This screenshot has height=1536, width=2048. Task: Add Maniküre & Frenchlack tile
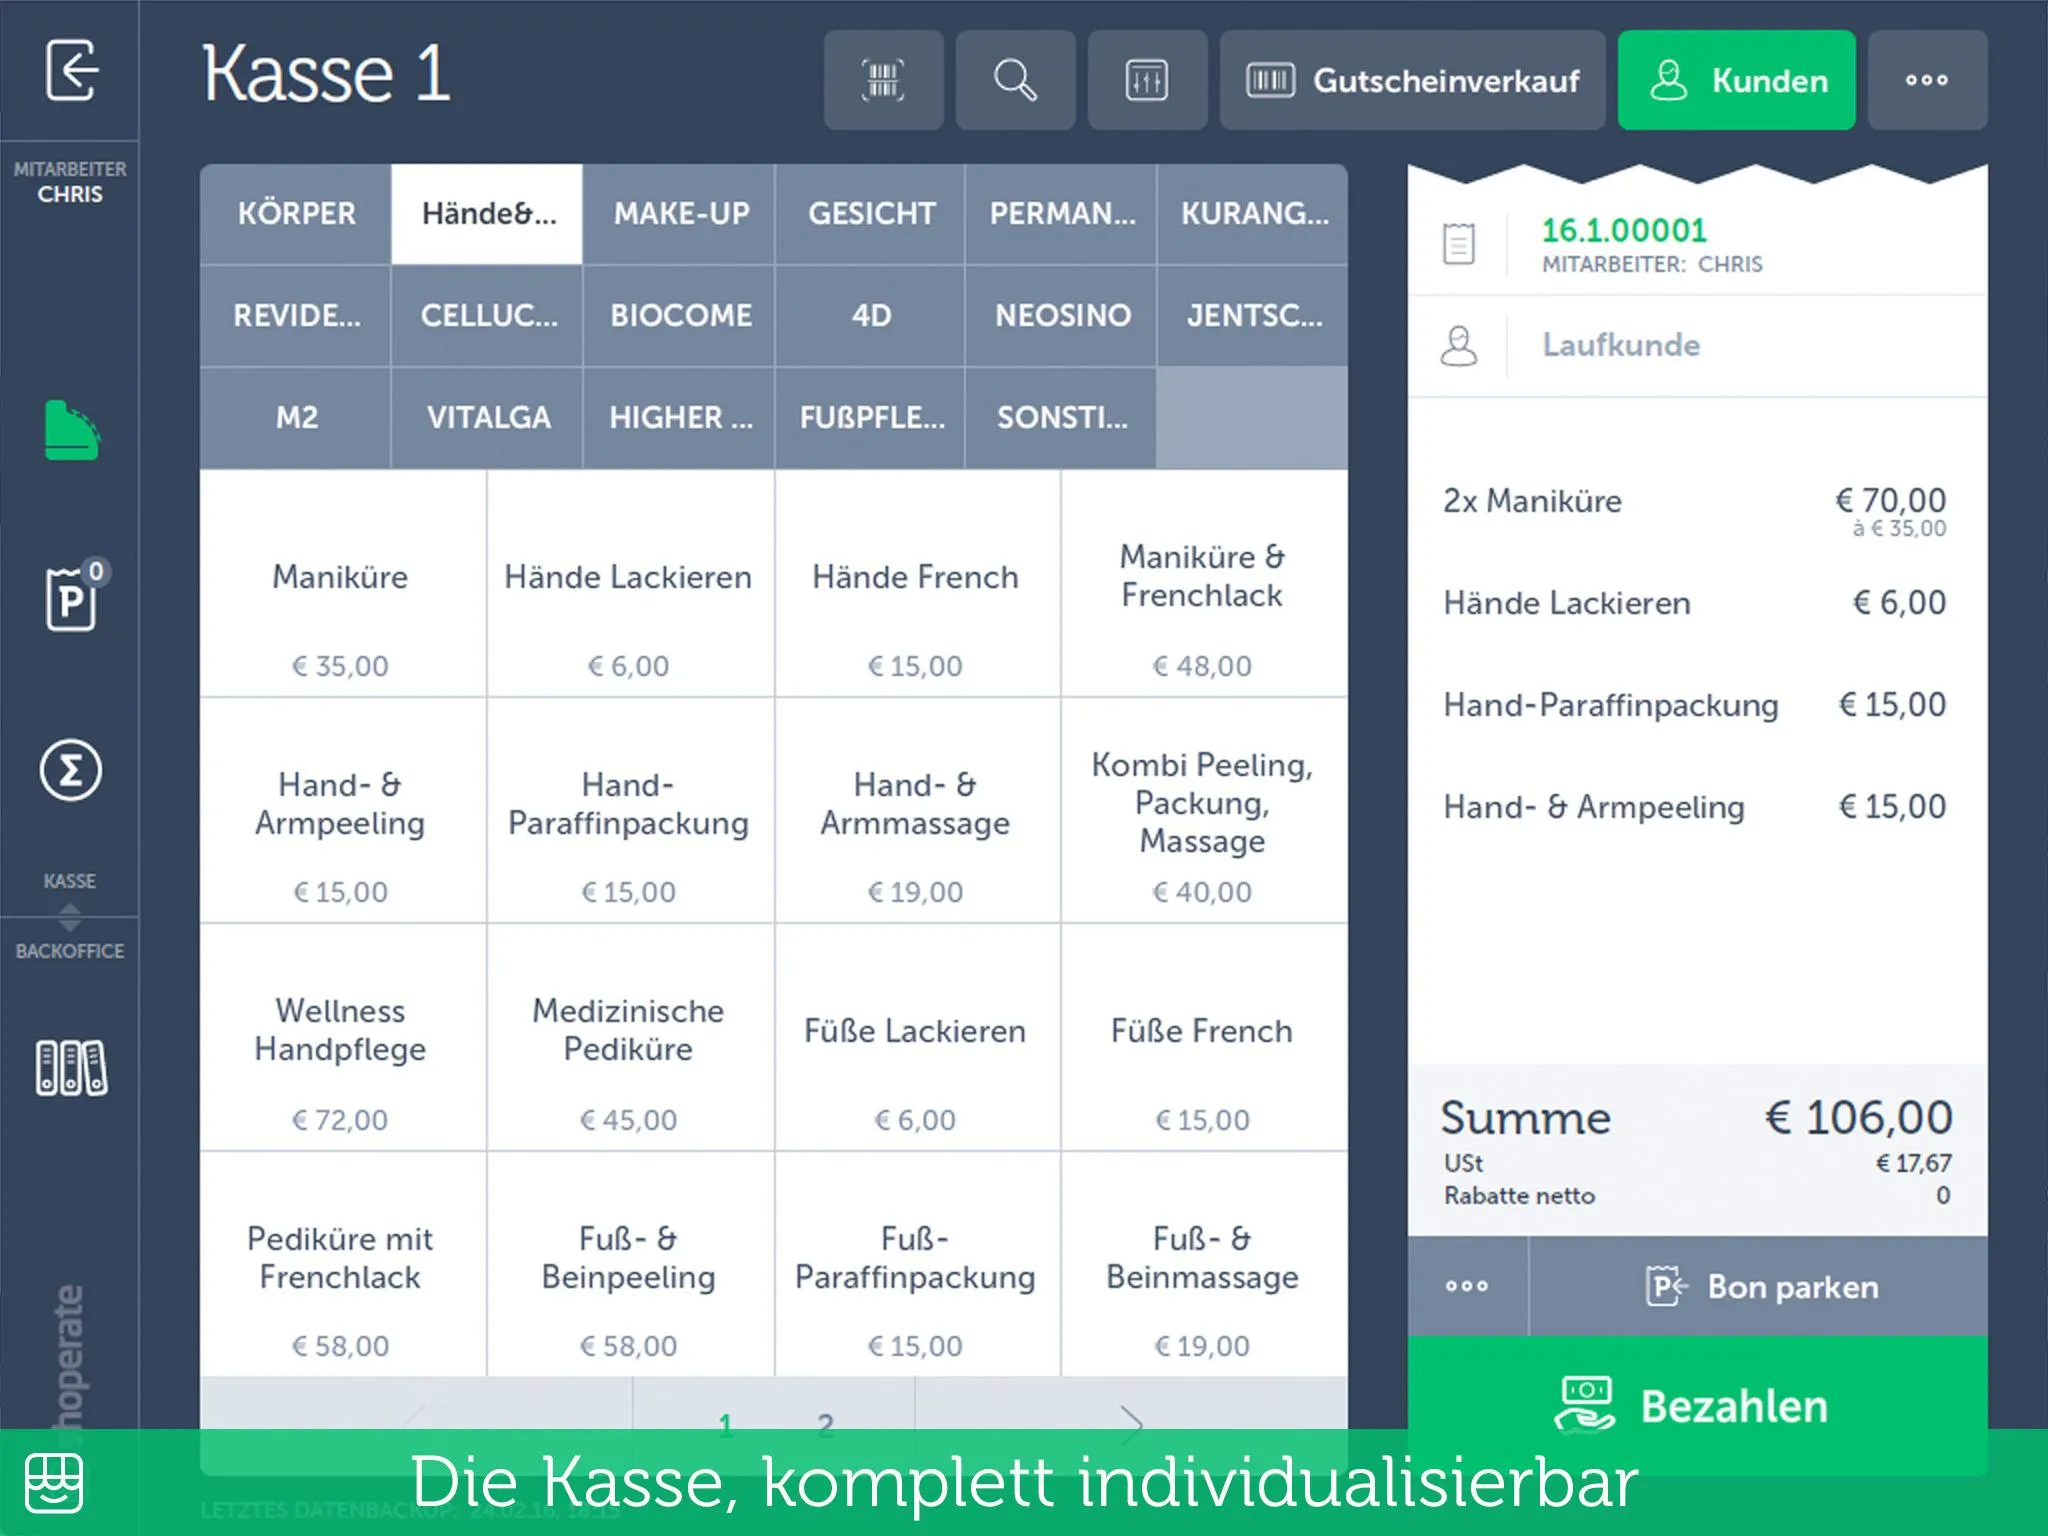(1204, 583)
